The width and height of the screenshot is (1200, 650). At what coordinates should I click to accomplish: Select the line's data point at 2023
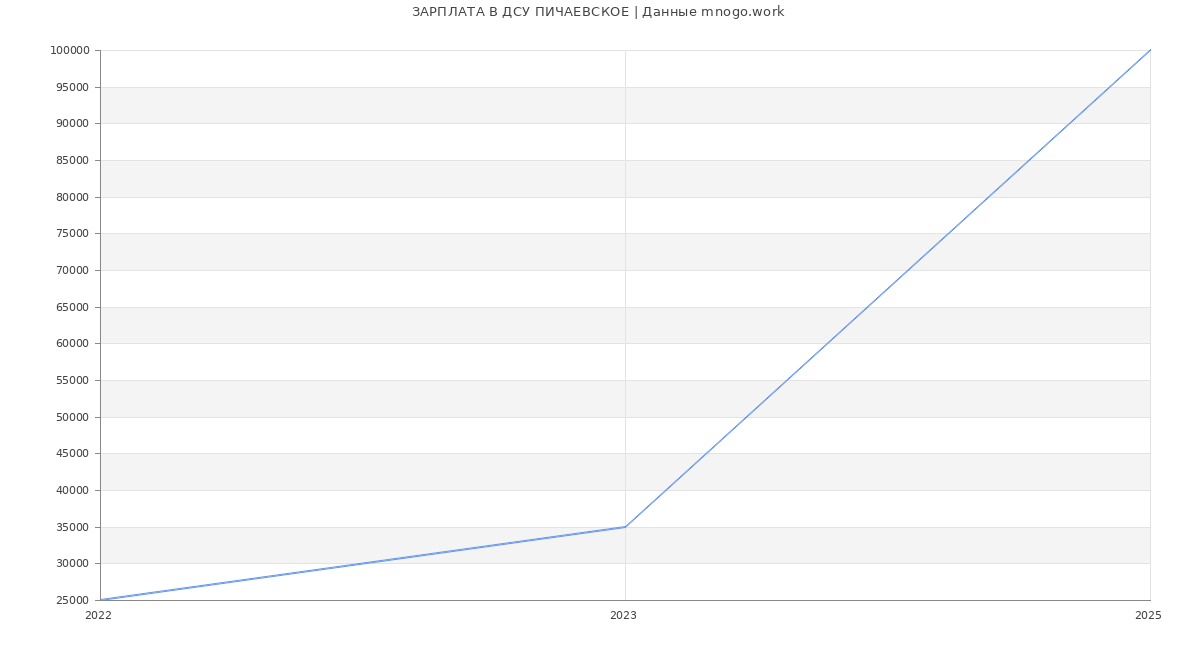[625, 527]
